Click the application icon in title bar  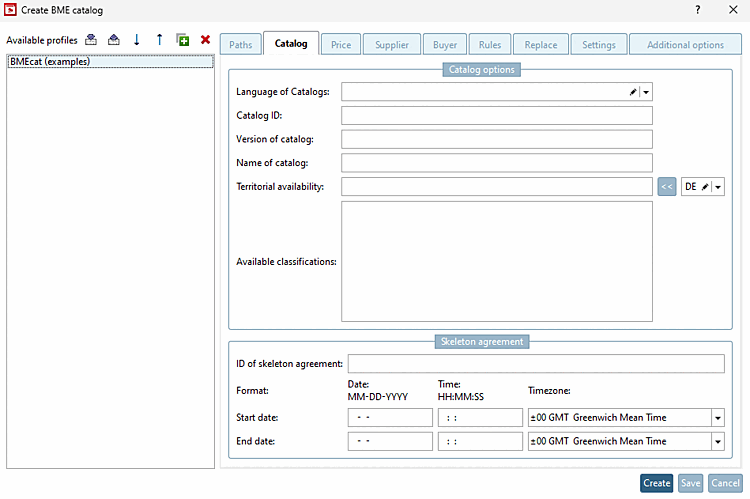pos(10,10)
